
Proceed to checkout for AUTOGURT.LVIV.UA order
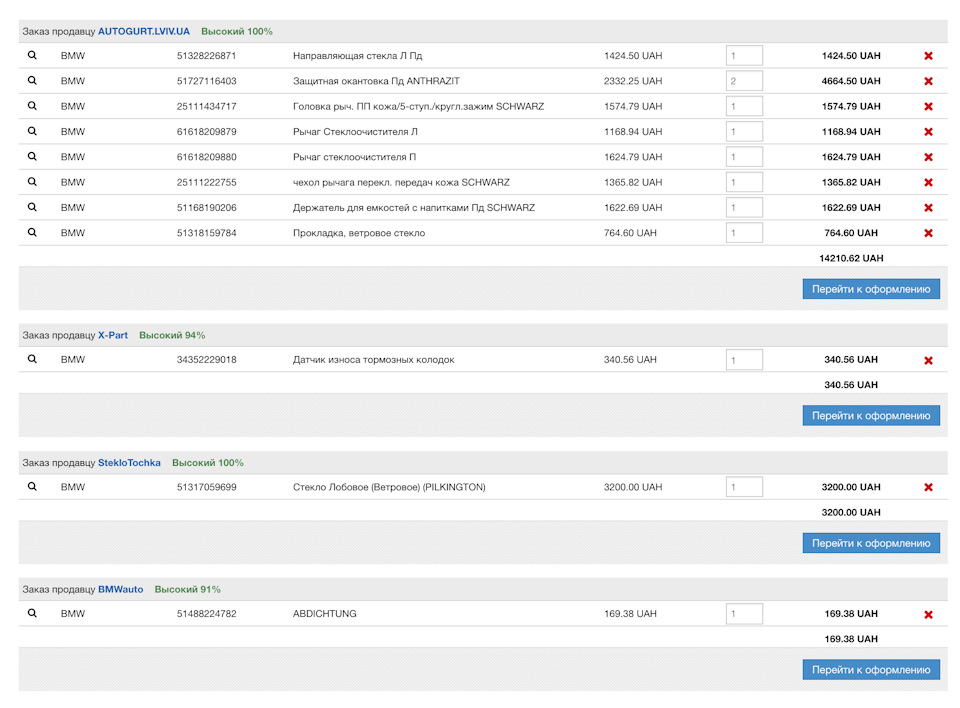coord(870,289)
